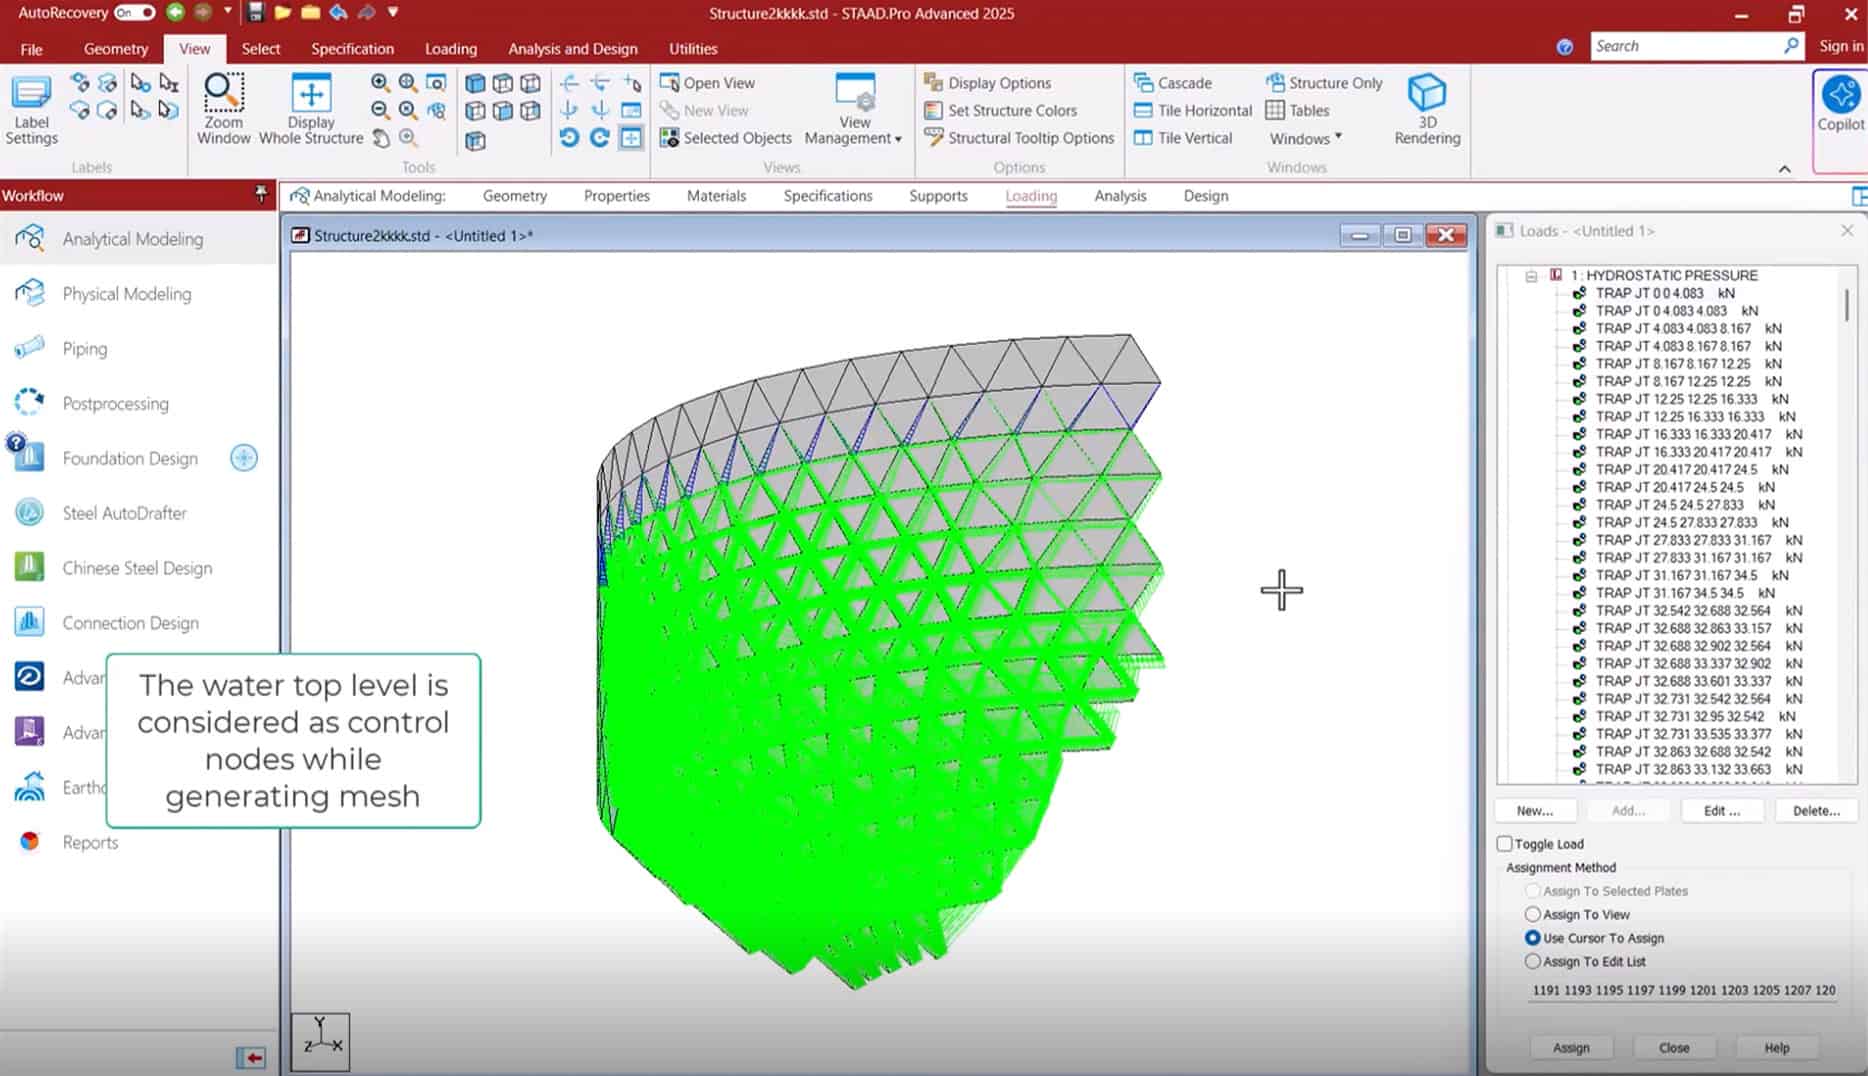Open the 3D Rendering view
The width and height of the screenshot is (1868, 1076).
[1427, 110]
